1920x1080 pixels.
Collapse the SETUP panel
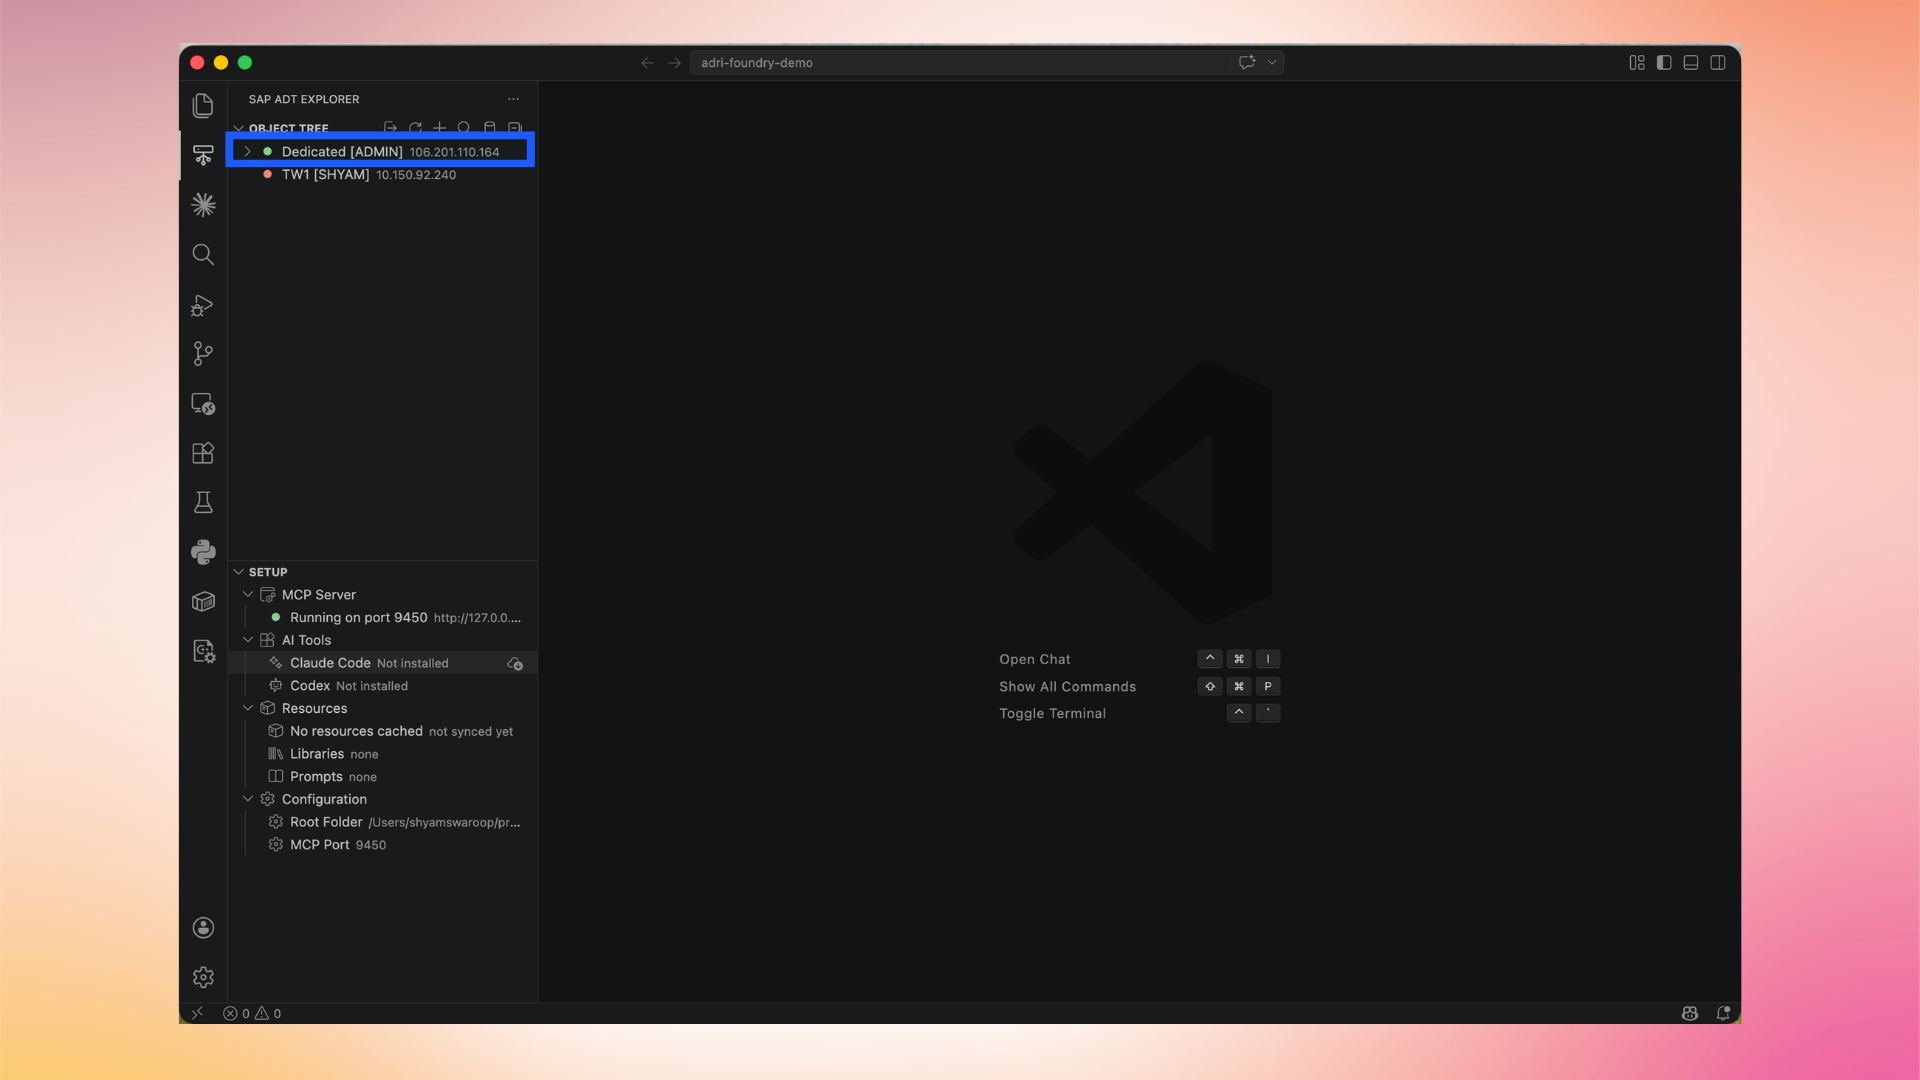pos(239,572)
